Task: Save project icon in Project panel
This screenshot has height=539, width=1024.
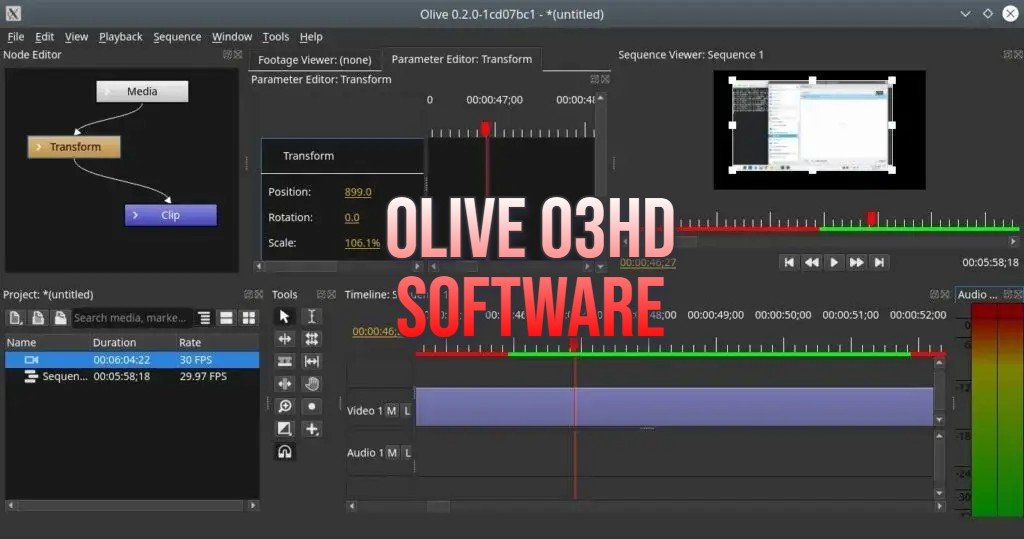Action: click(x=60, y=318)
